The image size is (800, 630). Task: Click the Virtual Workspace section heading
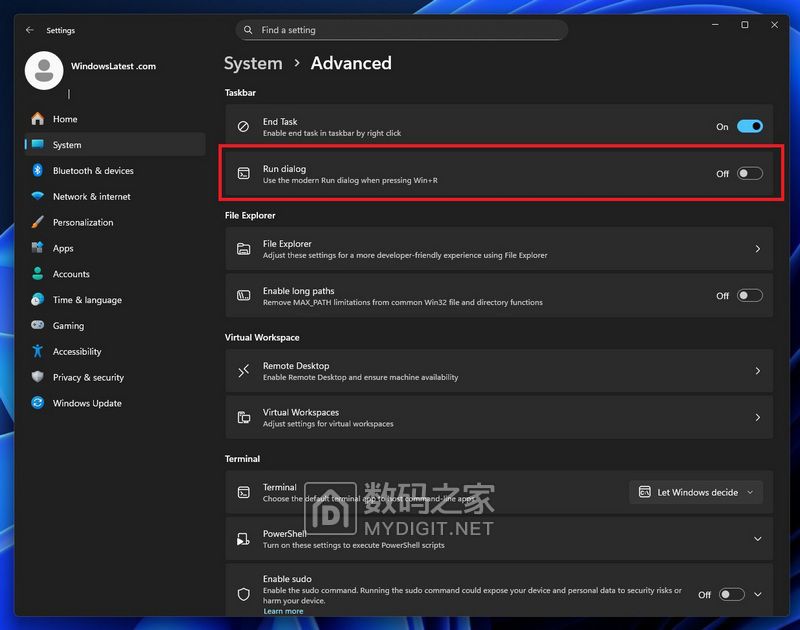point(262,337)
